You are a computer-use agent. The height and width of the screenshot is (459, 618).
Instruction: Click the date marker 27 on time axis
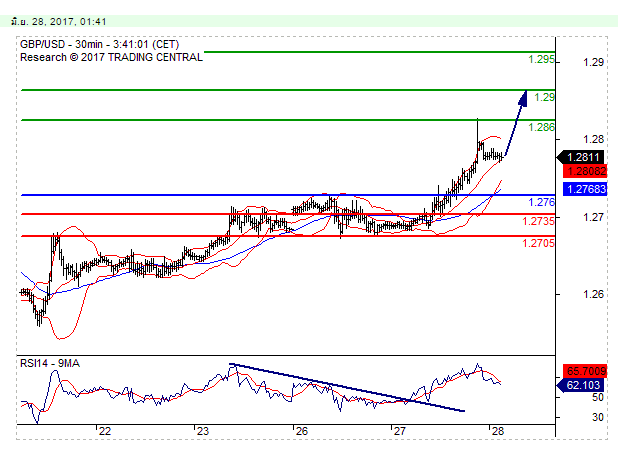[x=400, y=431]
